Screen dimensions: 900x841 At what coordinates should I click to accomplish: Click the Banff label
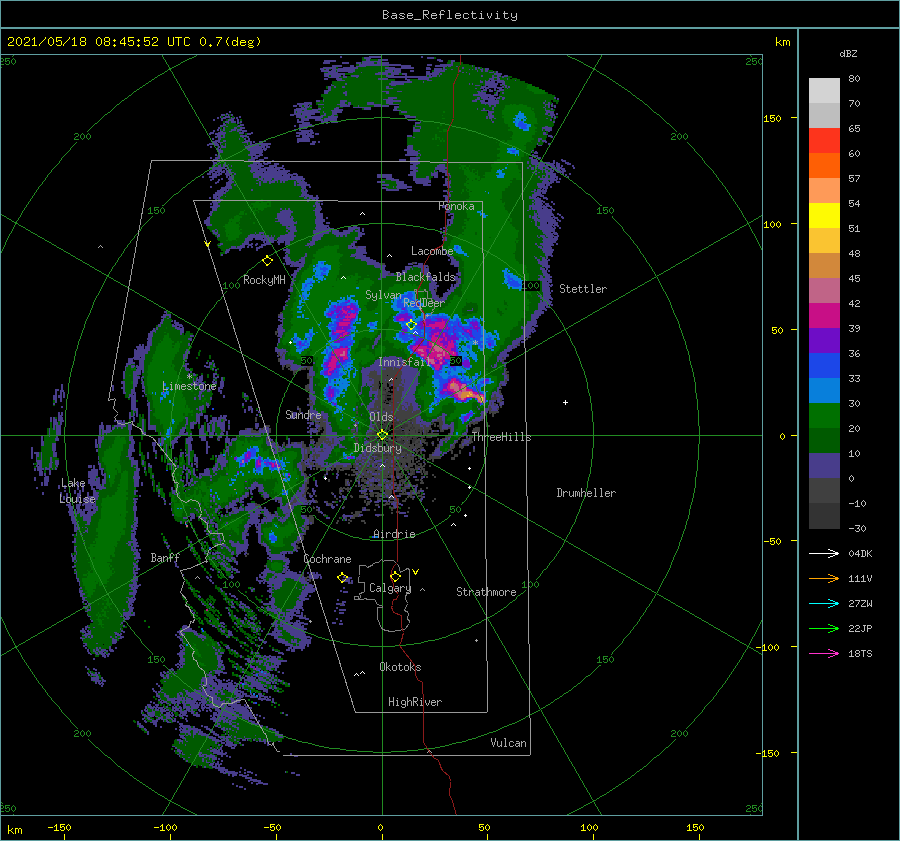click(x=165, y=558)
